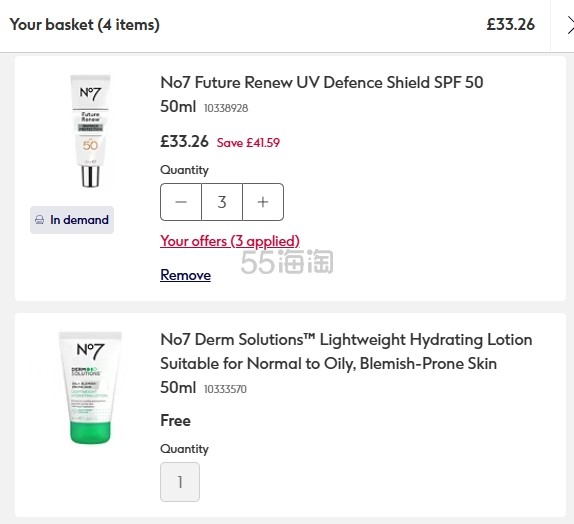This screenshot has height=524, width=574.
Task: Click the basket arrow icon at top right
Action: pos(570,25)
